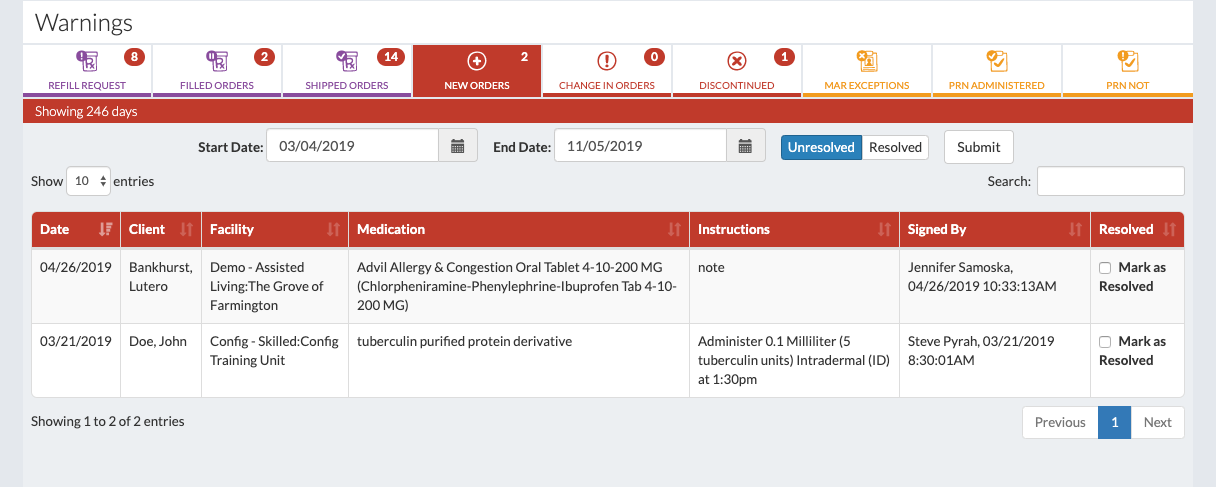Go to the Next page
Viewport: 1216px width, 487px height.
tap(1157, 422)
